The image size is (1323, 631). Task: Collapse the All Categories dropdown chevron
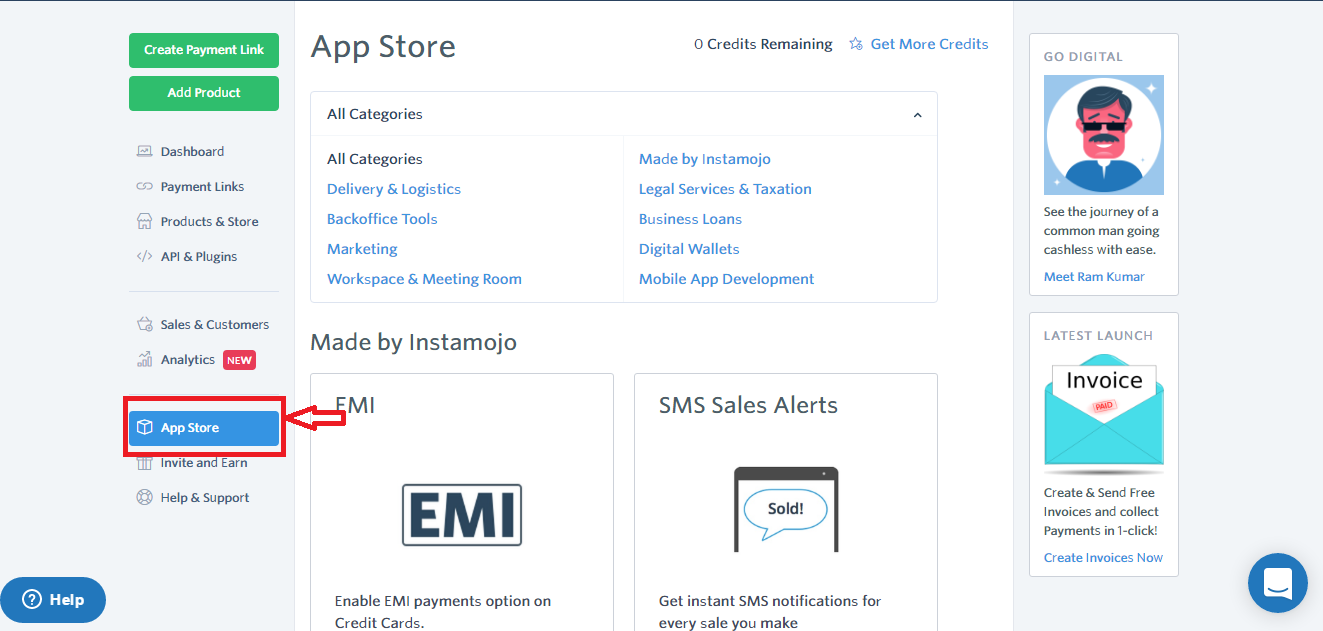(x=917, y=115)
